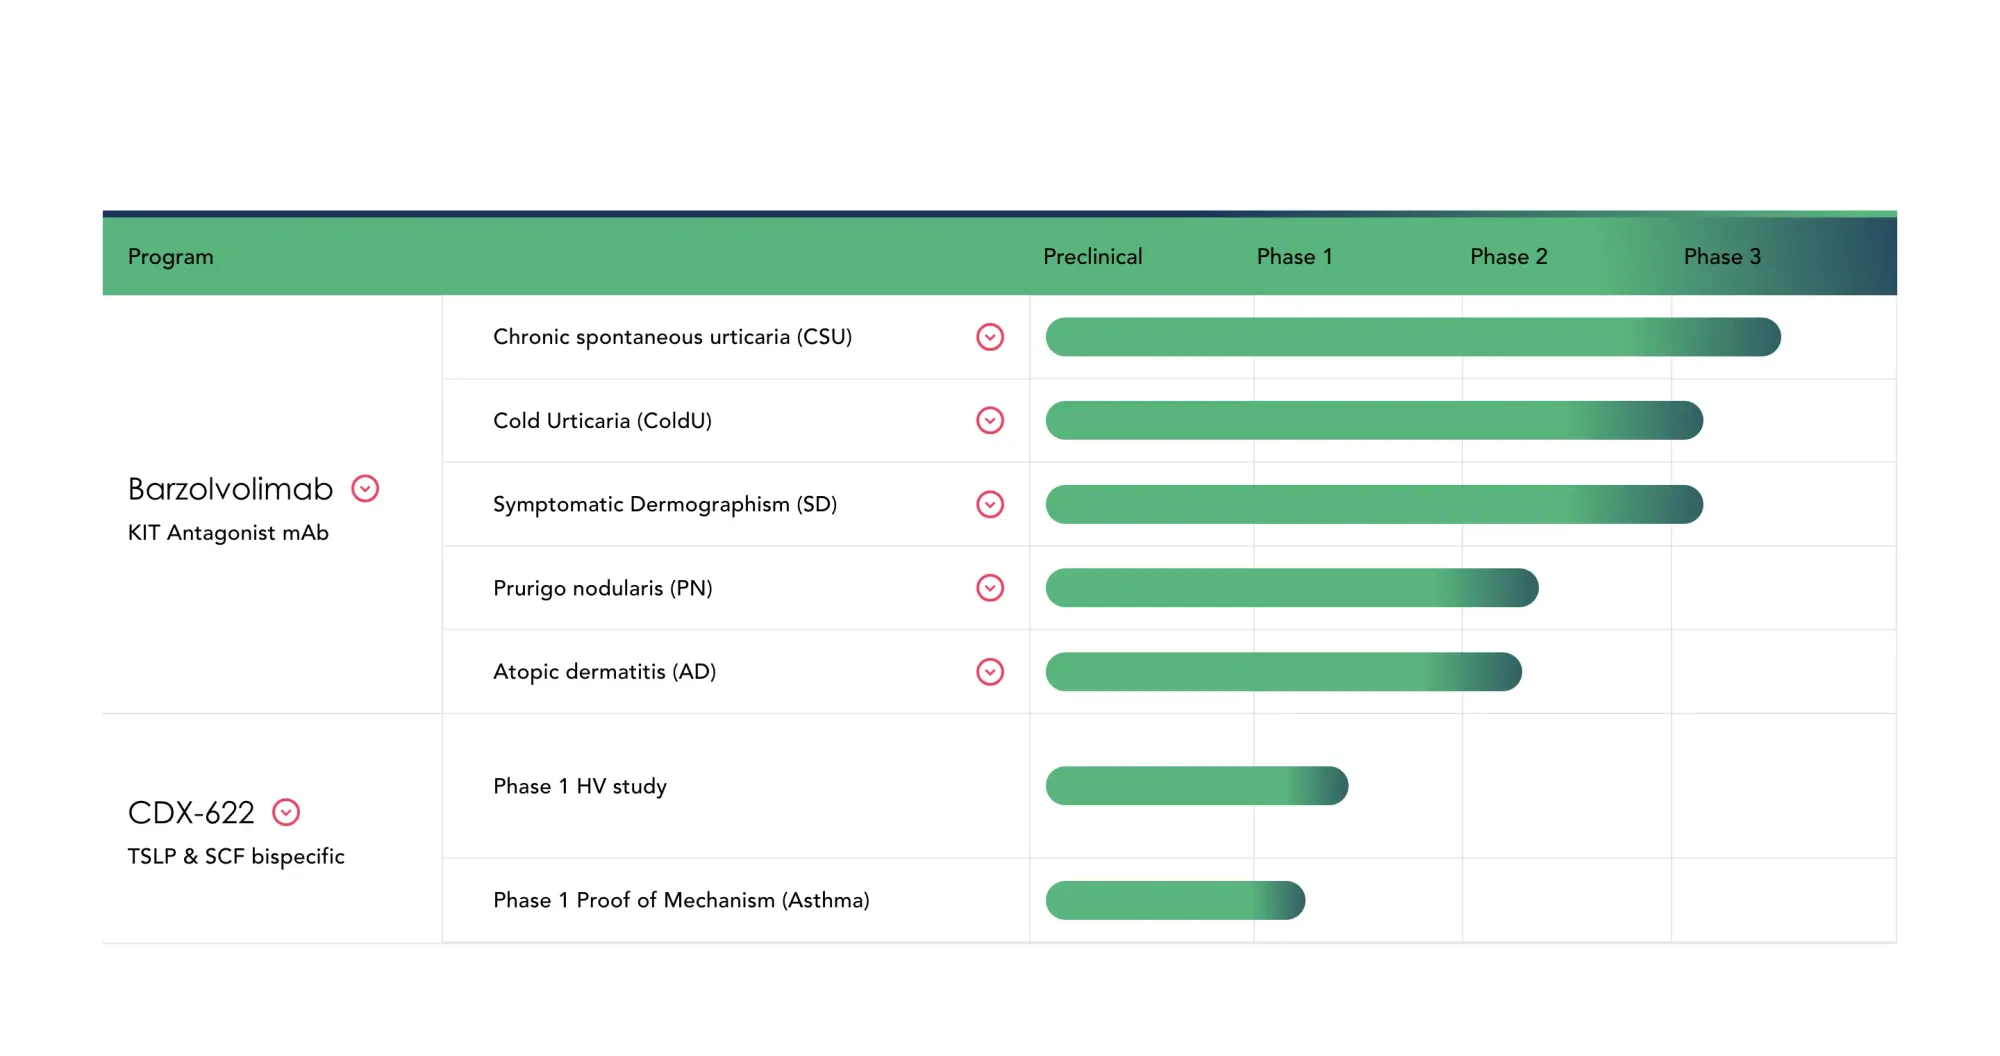Expand Cold Urticaria (ColdU) row

[x=990, y=420]
